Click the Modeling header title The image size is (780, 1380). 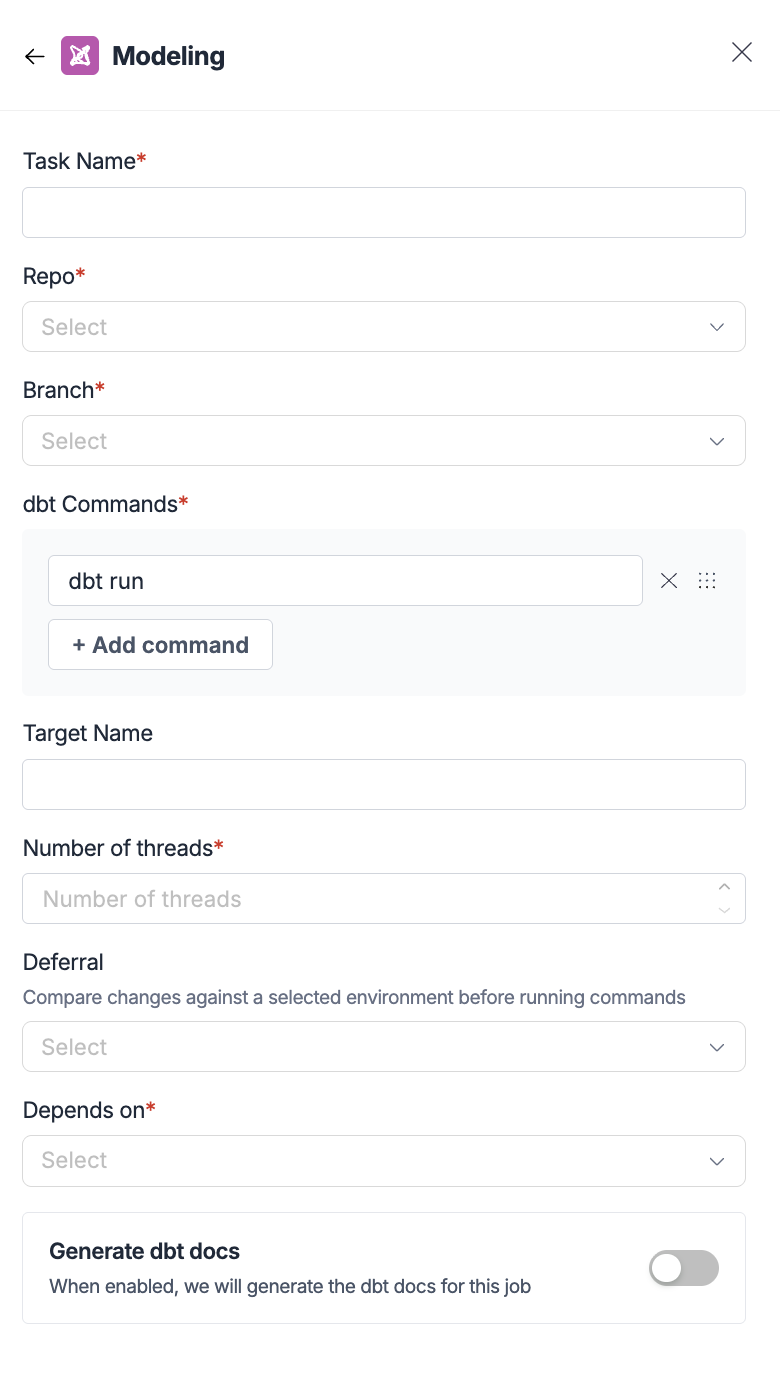click(168, 56)
